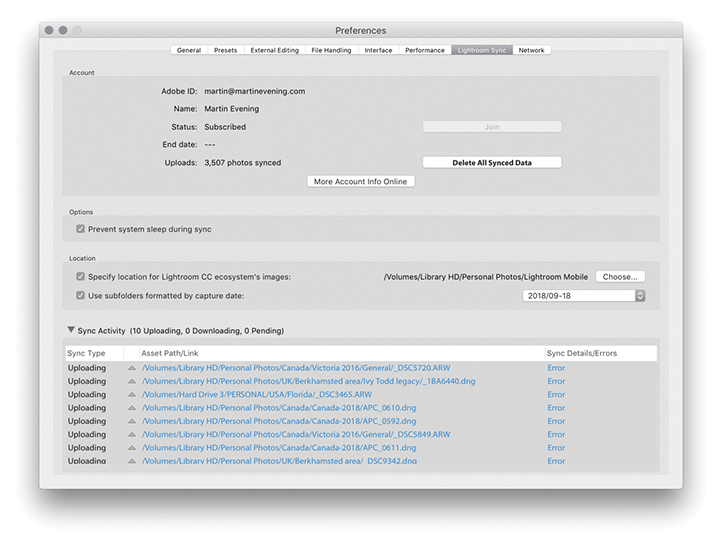The image size is (722, 545).
Task: Click Delete All Synced Data
Action: click(x=492, y=162)
